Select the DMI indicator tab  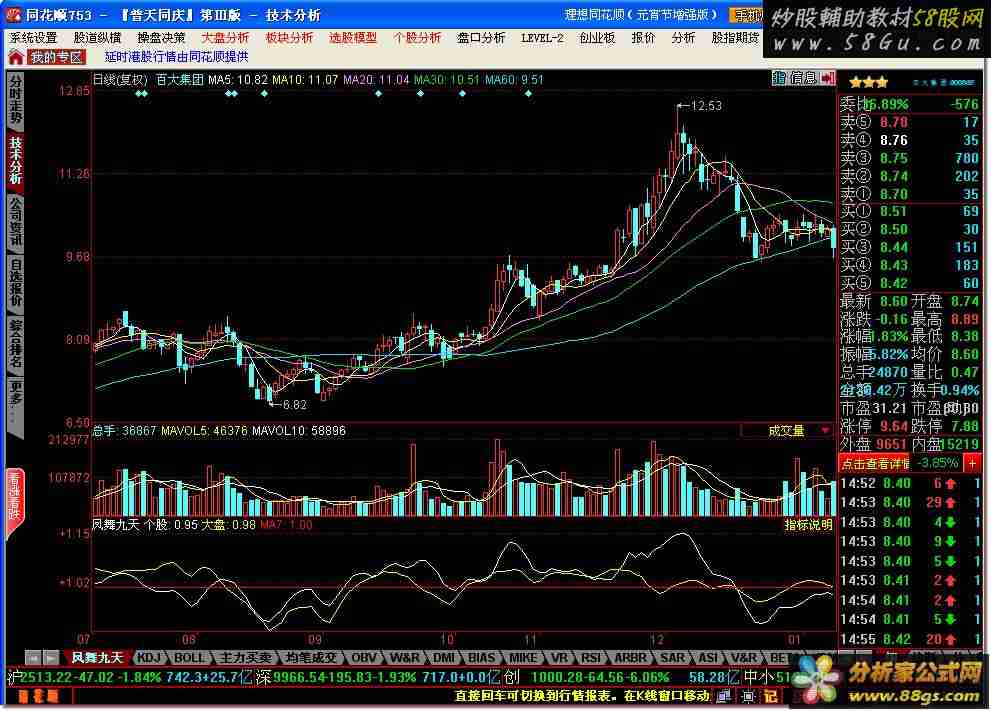[444, 657]
